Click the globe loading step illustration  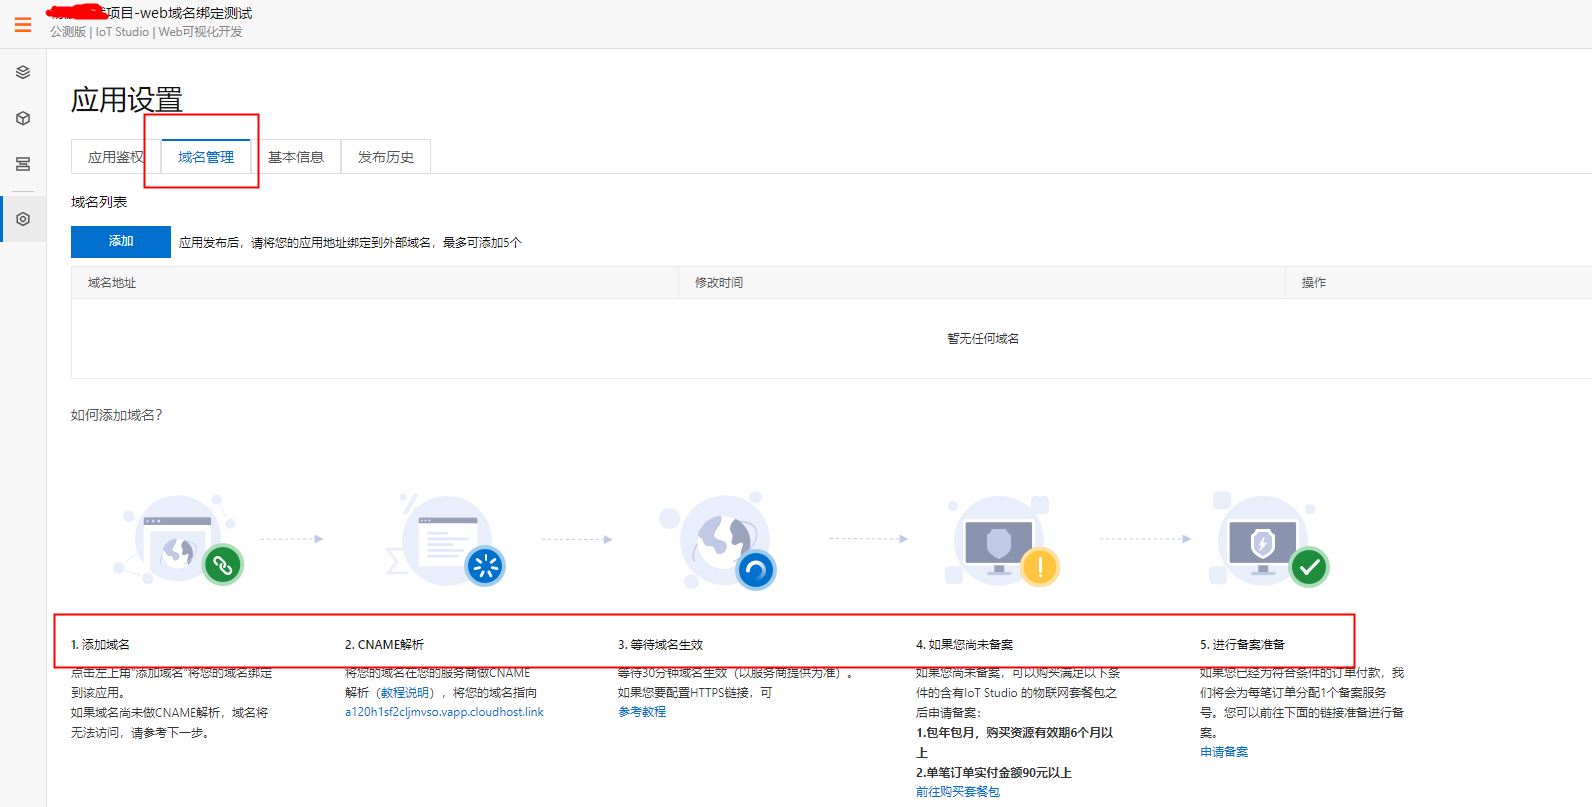(x=718, y=540)
